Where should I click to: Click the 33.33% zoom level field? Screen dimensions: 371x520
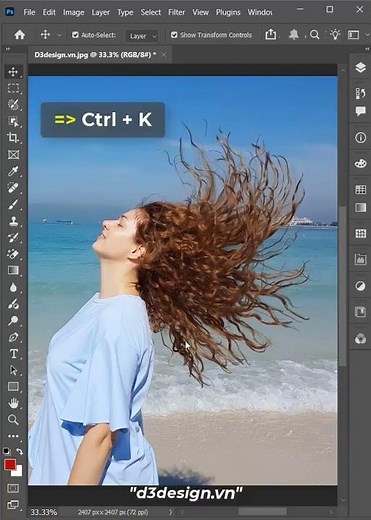pyautogui.click(x=44, y=512)
